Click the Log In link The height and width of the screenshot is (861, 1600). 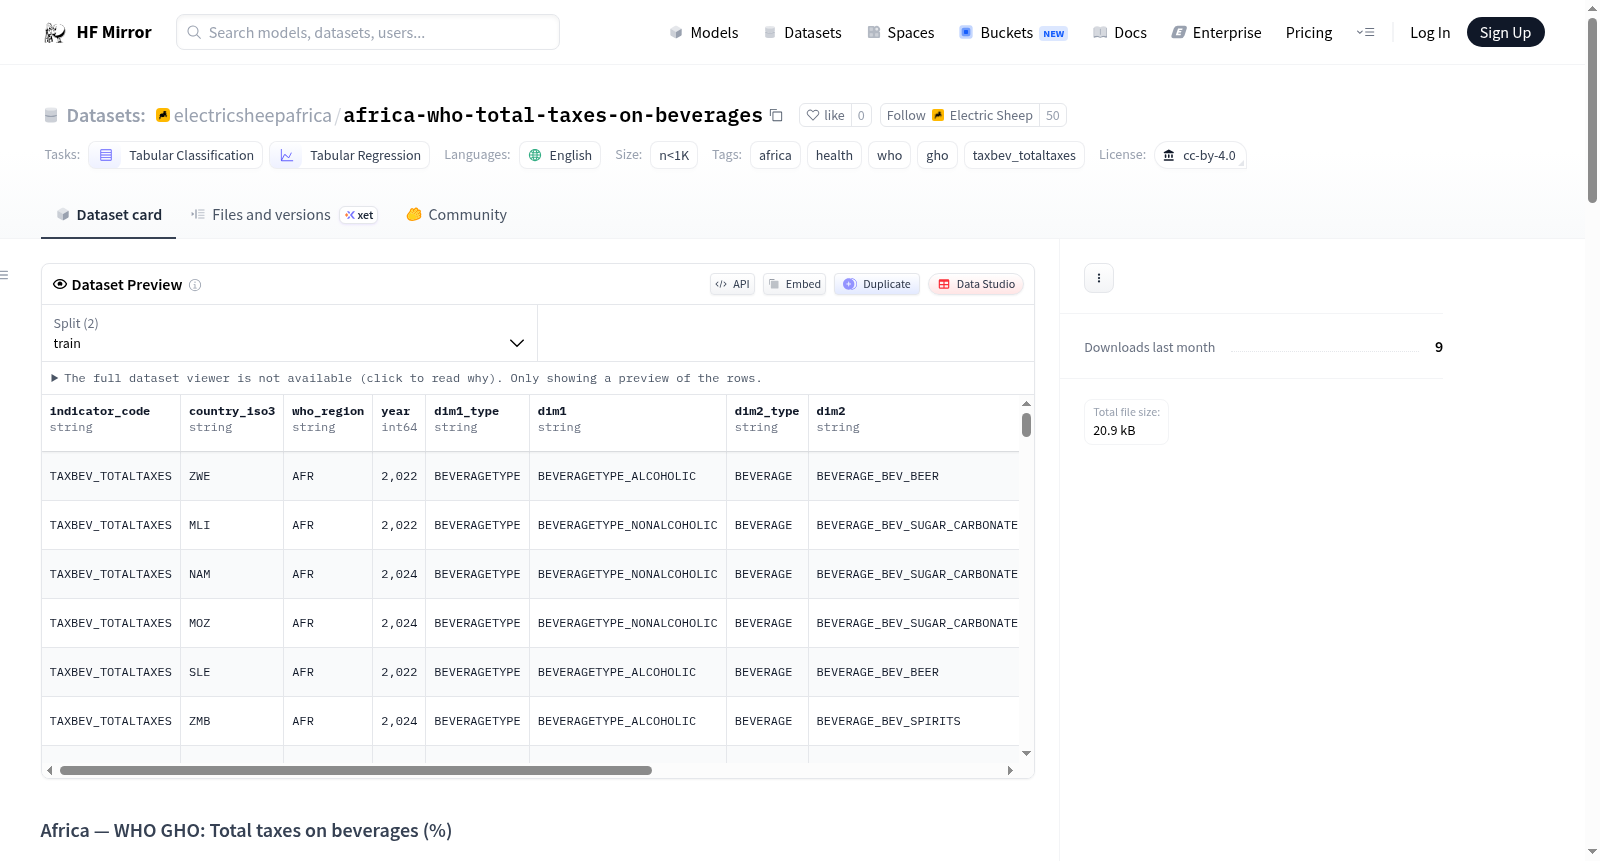click(x=1430, y=33)
